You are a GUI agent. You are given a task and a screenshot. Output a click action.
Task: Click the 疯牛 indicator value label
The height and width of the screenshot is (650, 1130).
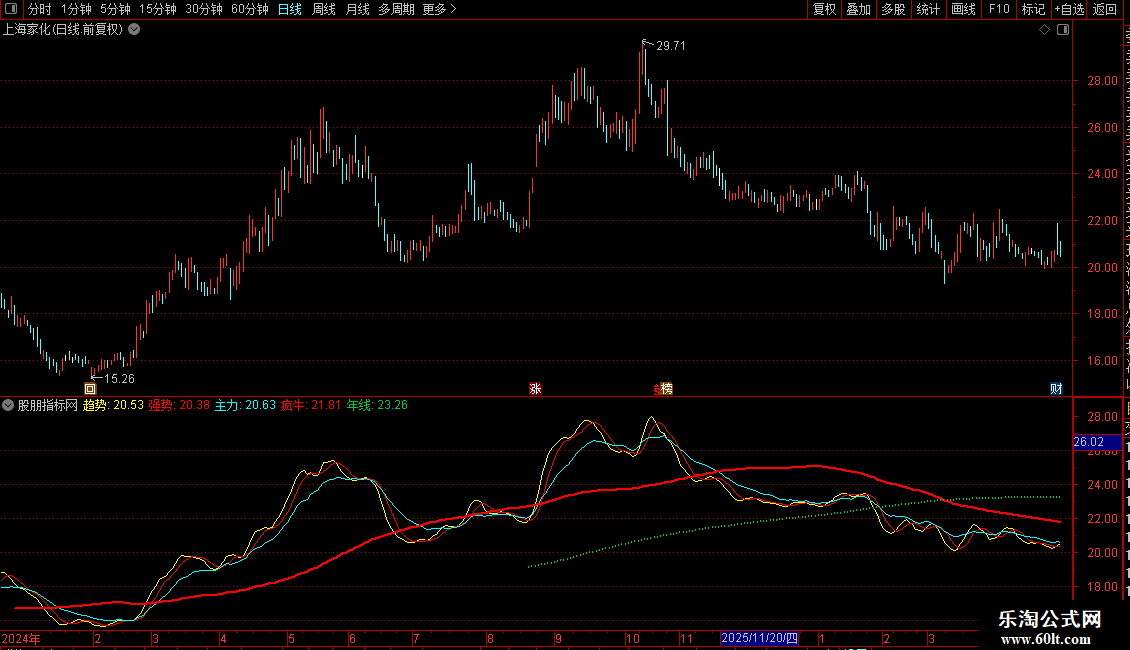pyautogui.click(x=311, y=406)
